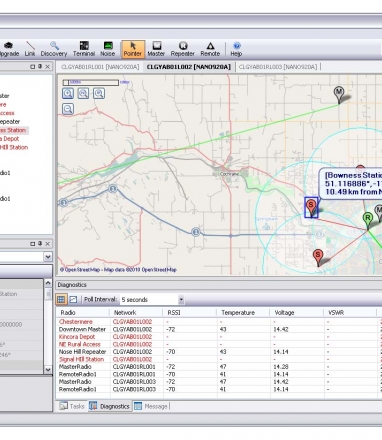
Task: Open the properties panel combo box arrow
Action: 48,257
